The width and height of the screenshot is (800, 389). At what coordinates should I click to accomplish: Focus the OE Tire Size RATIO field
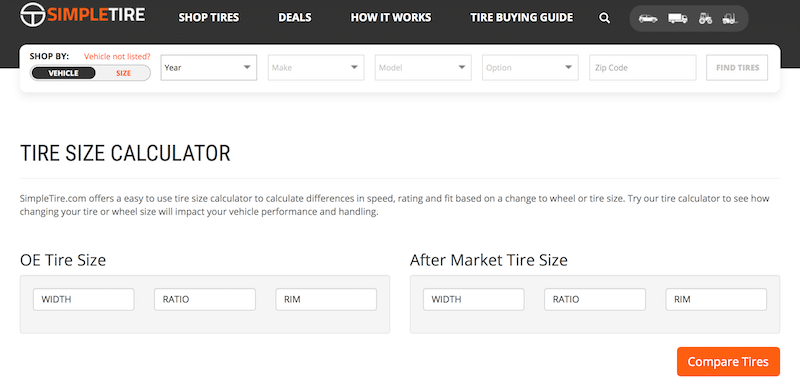[x=205, y=299]
